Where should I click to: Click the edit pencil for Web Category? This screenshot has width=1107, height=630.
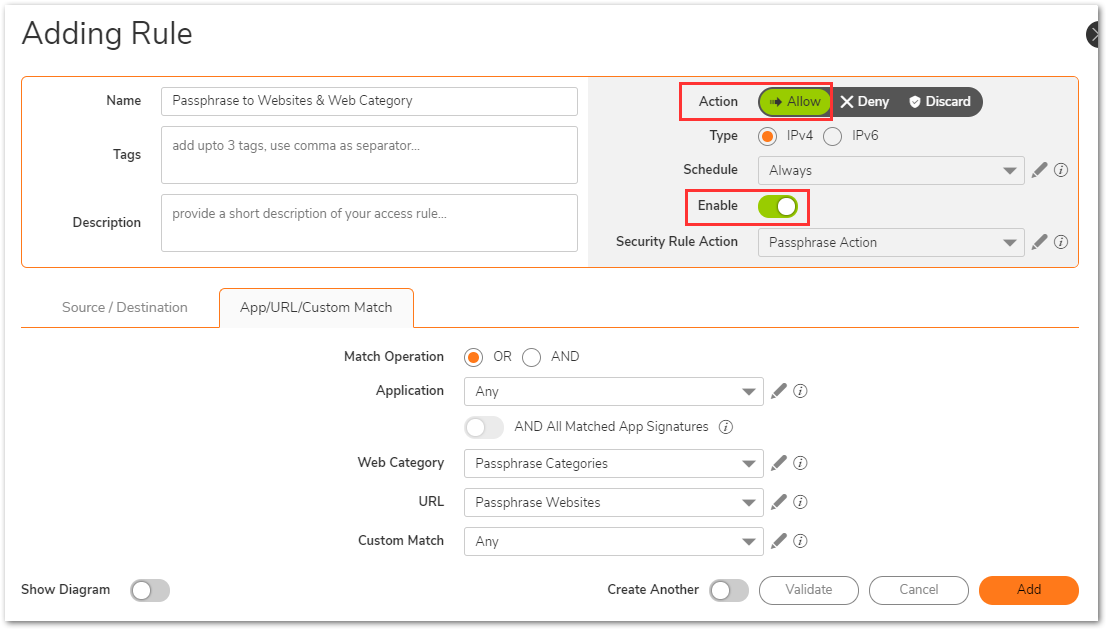[779, 463]
